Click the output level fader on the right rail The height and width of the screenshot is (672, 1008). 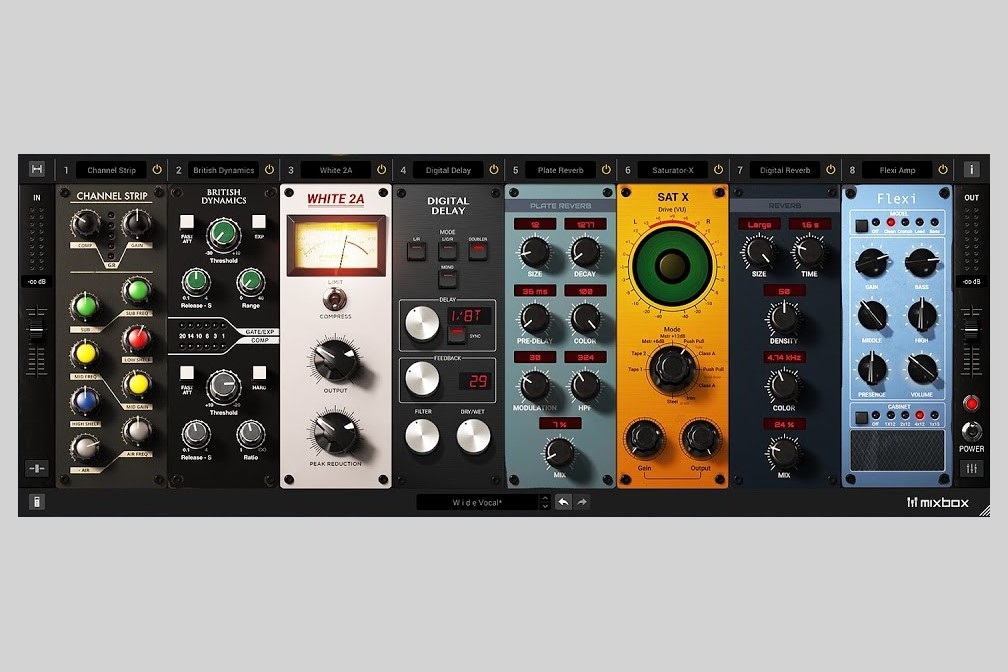click(x=973, y=330)
